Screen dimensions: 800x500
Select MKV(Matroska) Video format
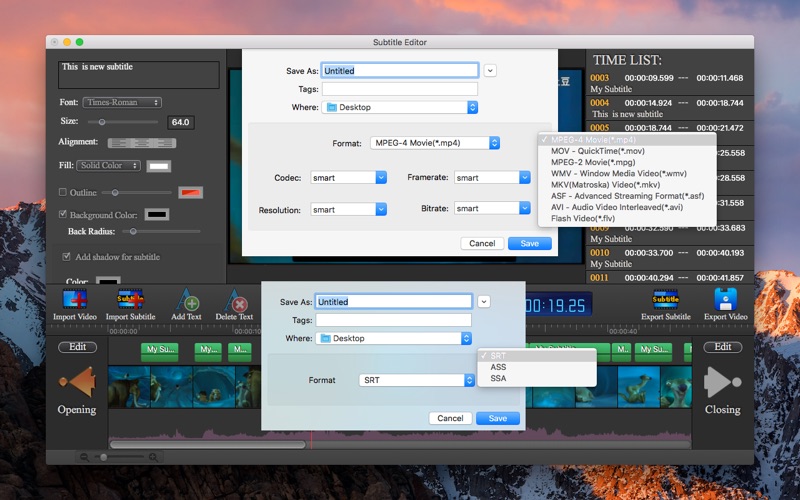[x=627, y=185]
